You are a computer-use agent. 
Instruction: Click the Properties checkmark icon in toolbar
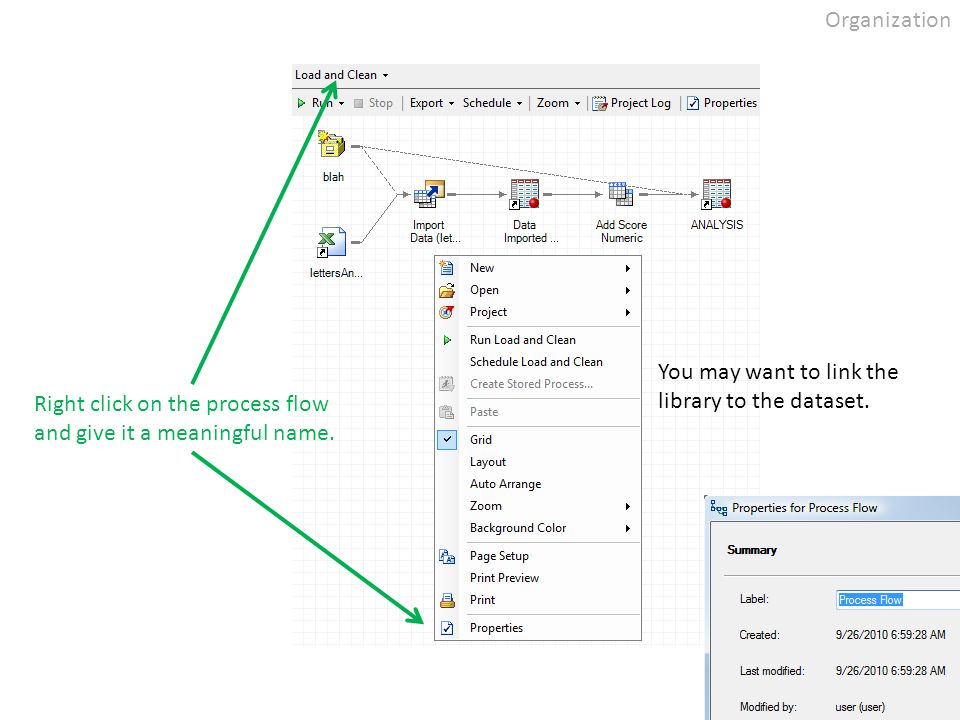[x=692, y=103]
